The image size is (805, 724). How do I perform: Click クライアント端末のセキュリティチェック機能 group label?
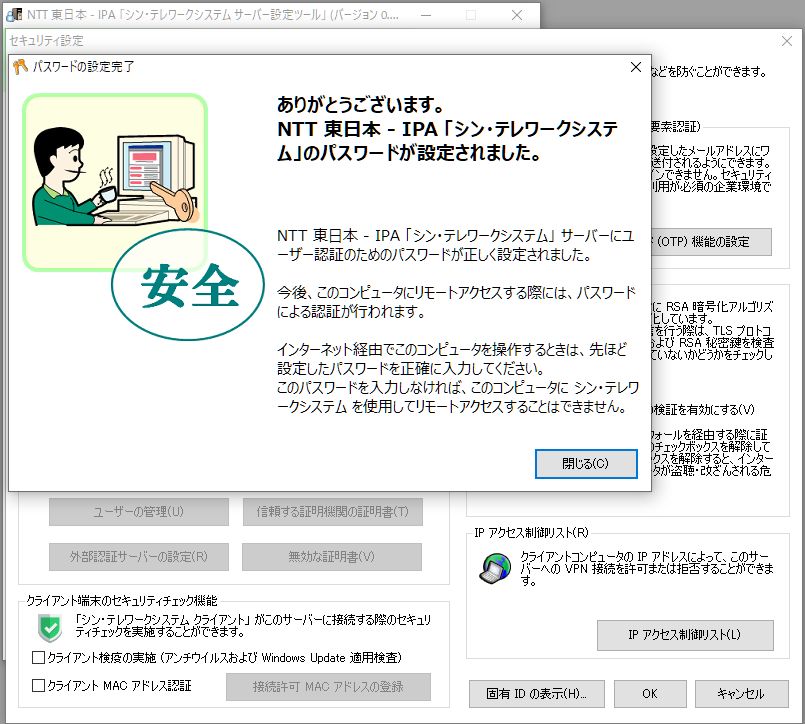pos(122,600)
